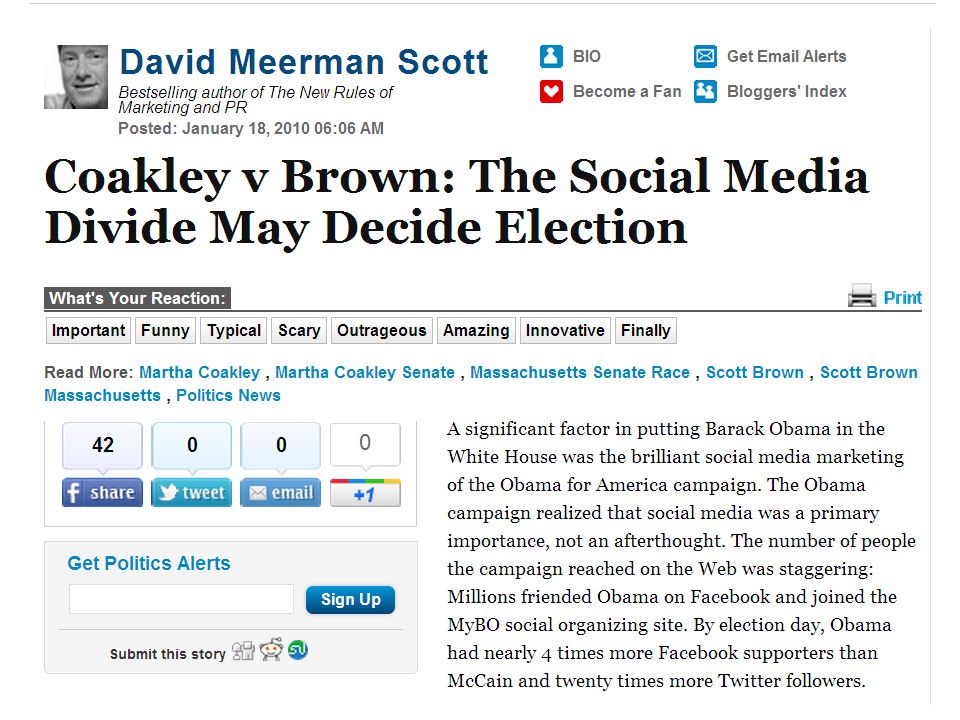Submit the story via the StumbleUpon icon
The width and height of the screenshot is (960, 720).
point(298,650)
